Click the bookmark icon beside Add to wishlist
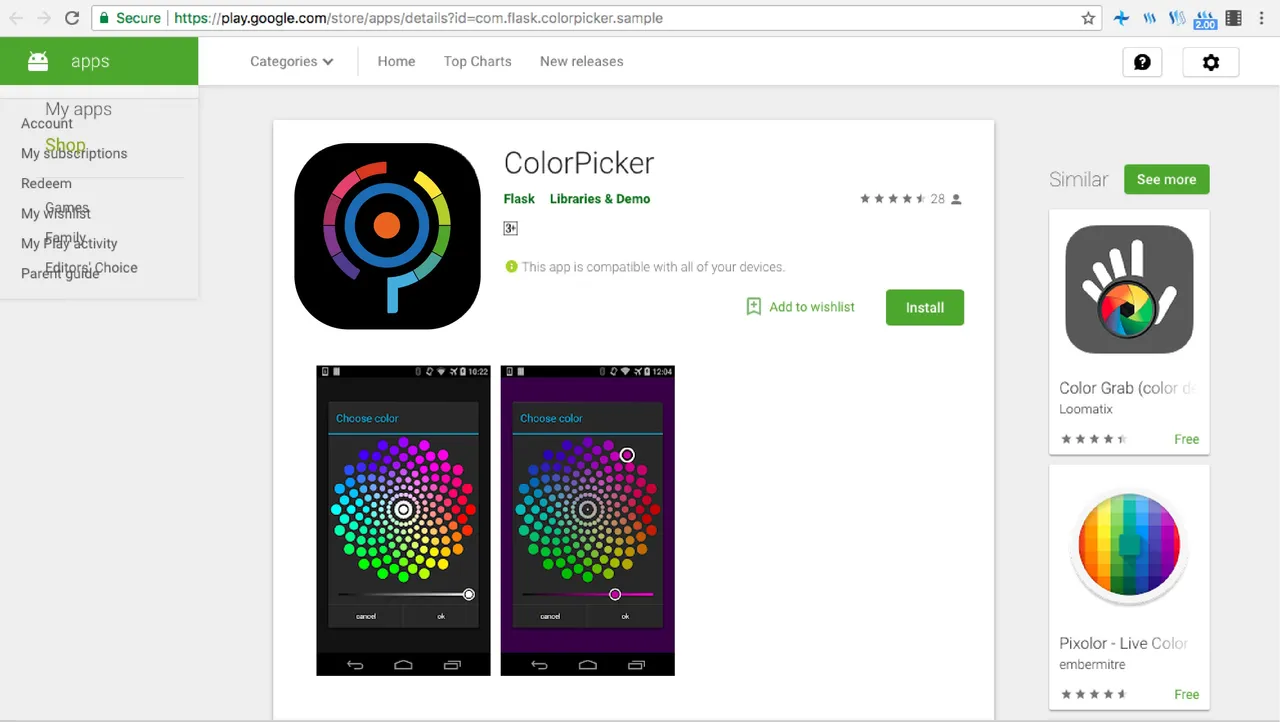 tap(754, 306)
